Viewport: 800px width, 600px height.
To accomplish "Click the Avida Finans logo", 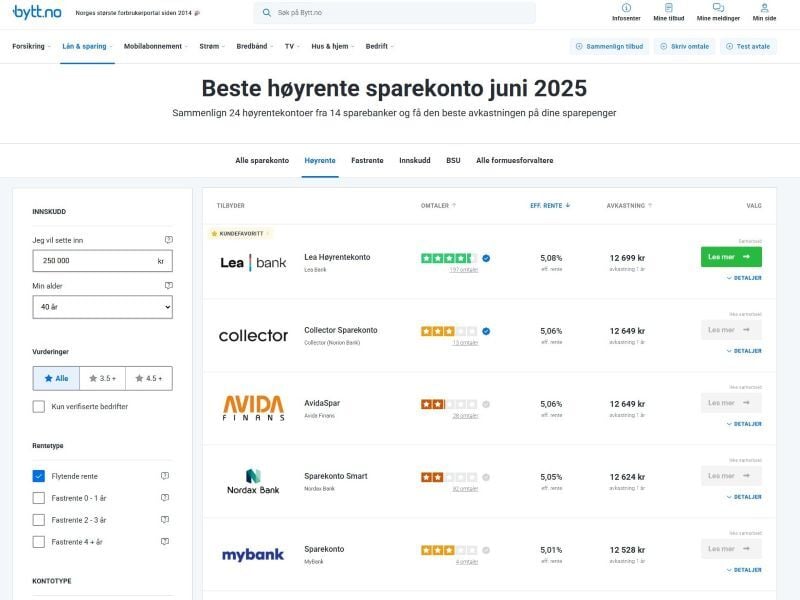I will click(x=253, y=408).
